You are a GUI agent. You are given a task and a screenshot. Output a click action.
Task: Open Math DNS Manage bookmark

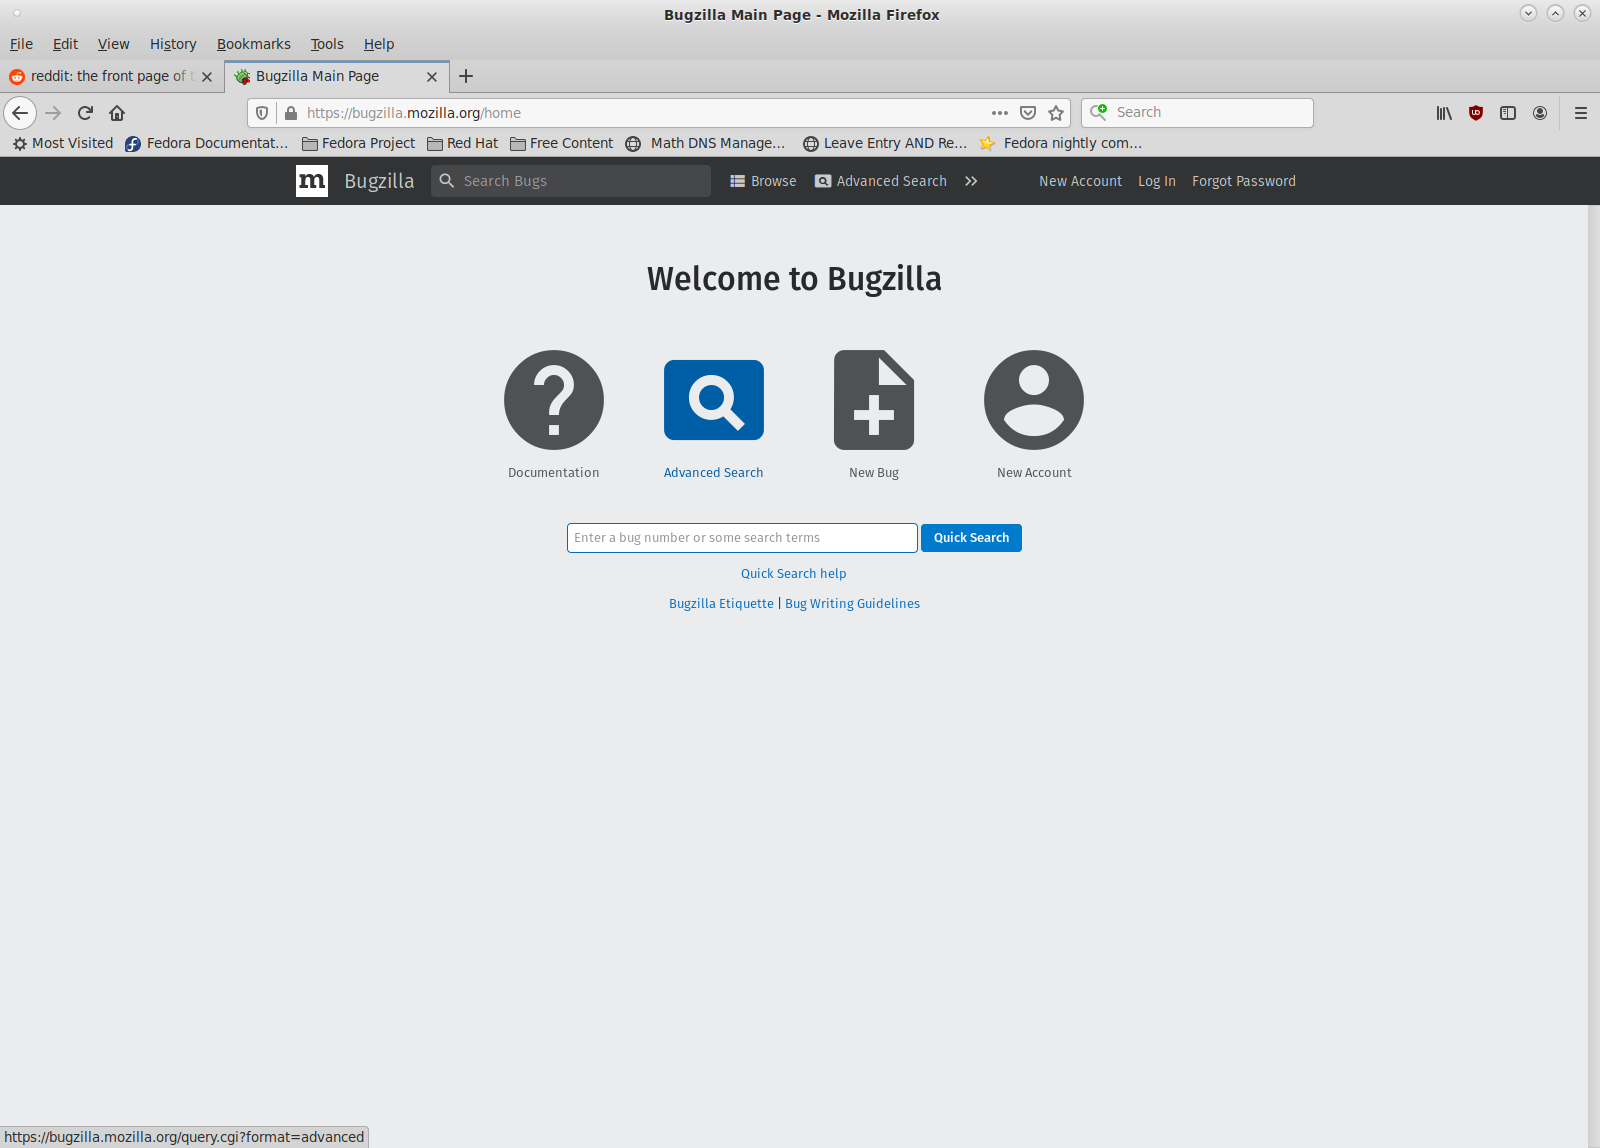point(706,143)
